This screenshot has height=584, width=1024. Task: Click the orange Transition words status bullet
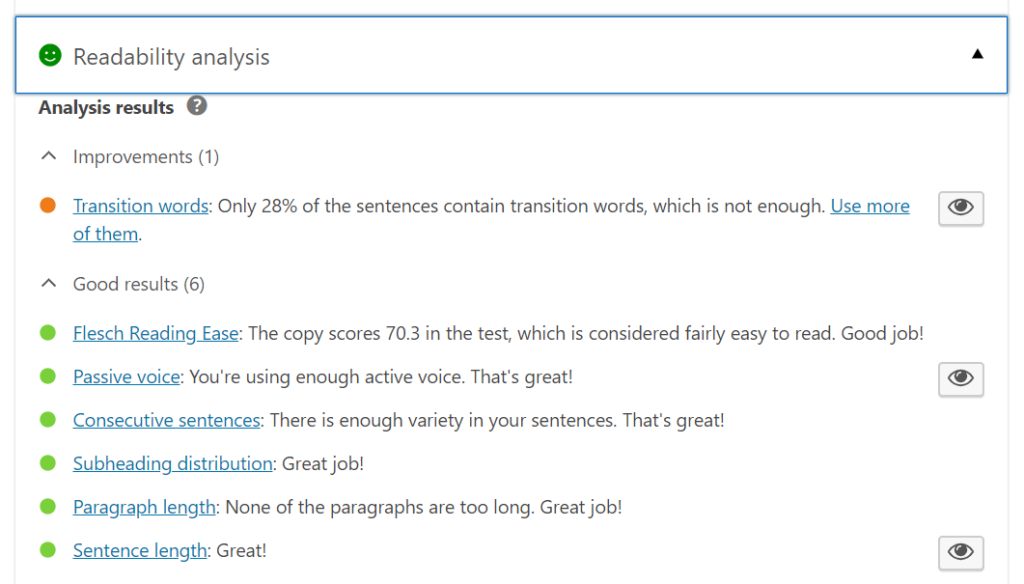coord(47,206)
